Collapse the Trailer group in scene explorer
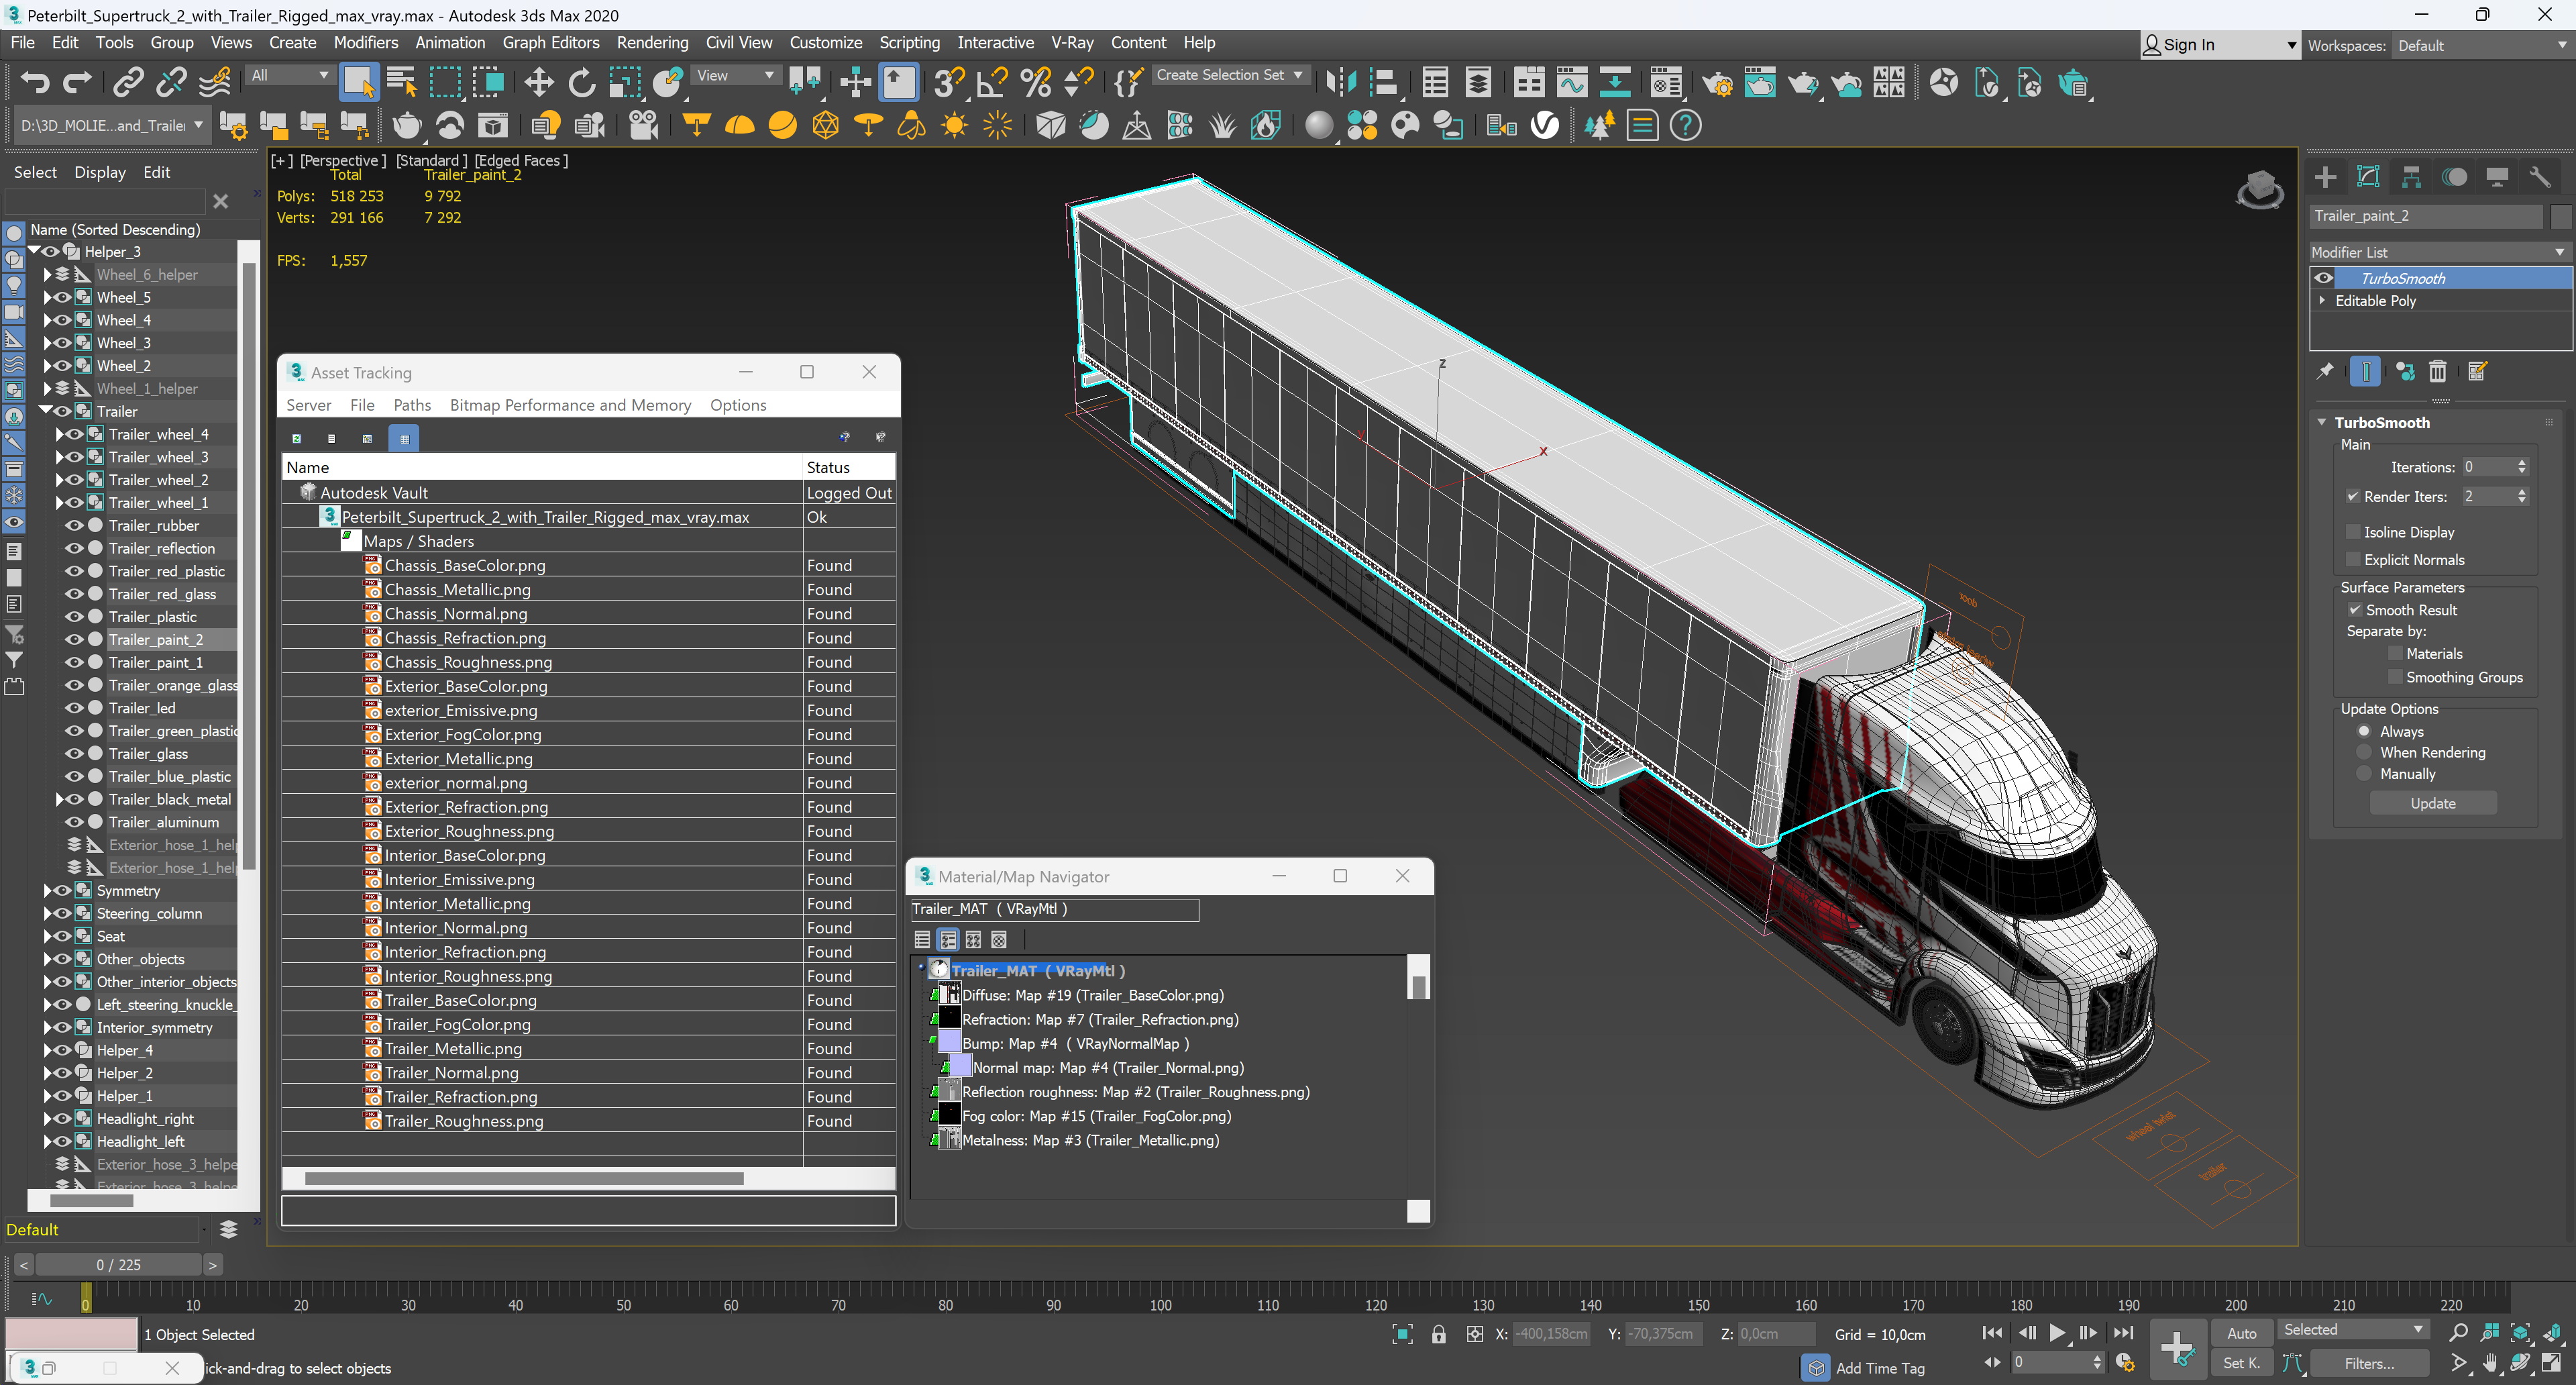 click(x=45, y=411)
